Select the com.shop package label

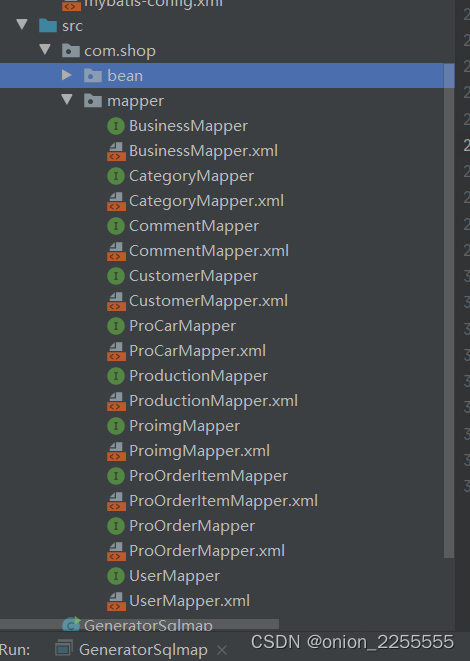120,51
